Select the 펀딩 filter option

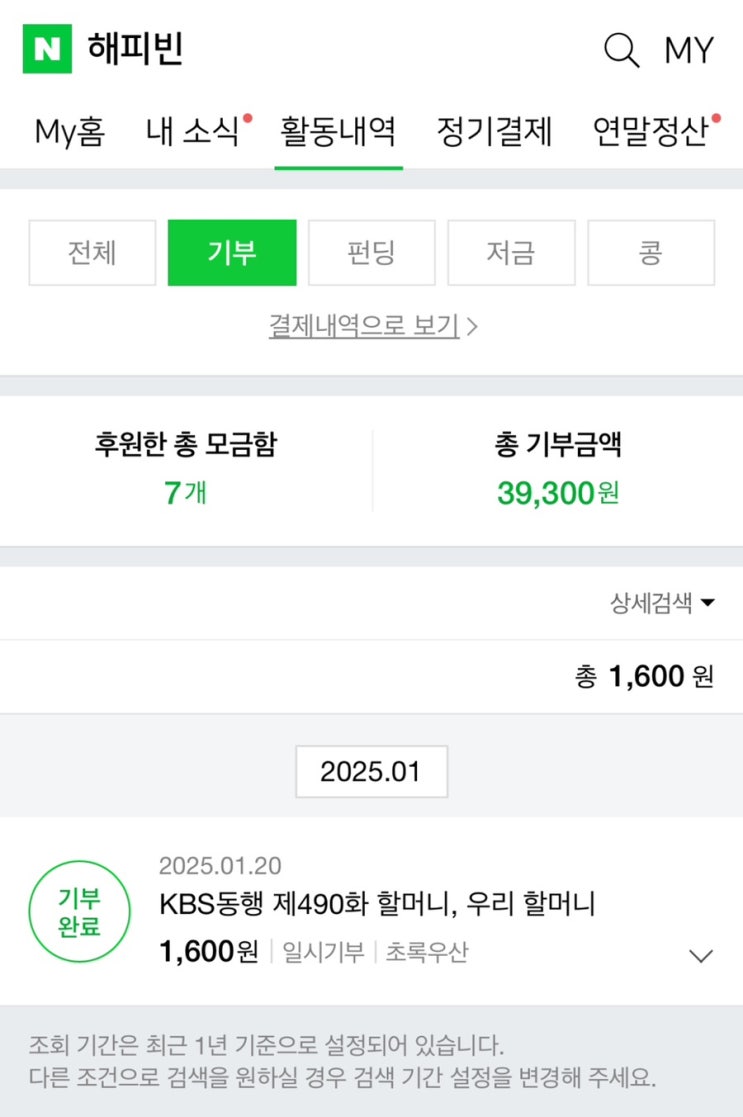[371, 253]
